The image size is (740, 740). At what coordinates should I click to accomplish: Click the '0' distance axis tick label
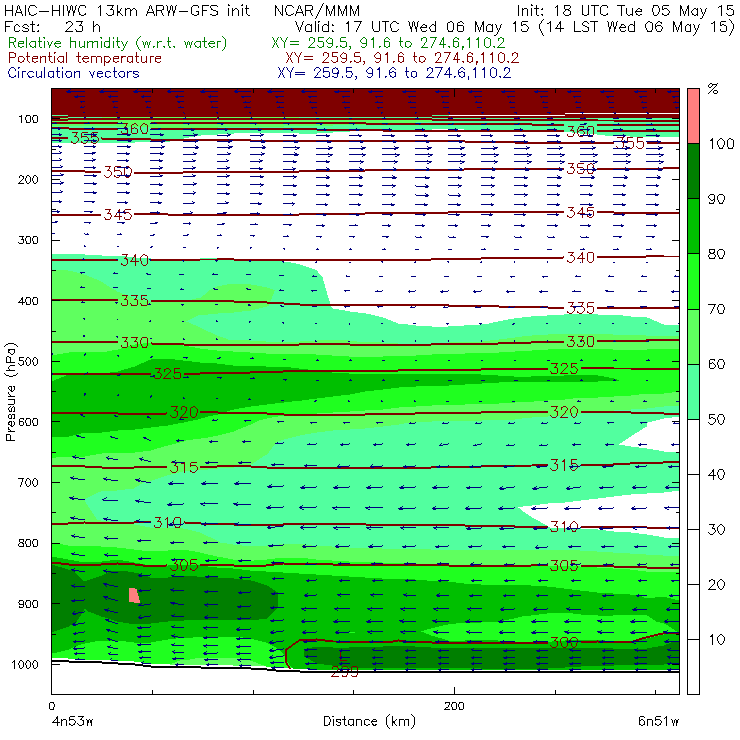(x=51, y=706)
